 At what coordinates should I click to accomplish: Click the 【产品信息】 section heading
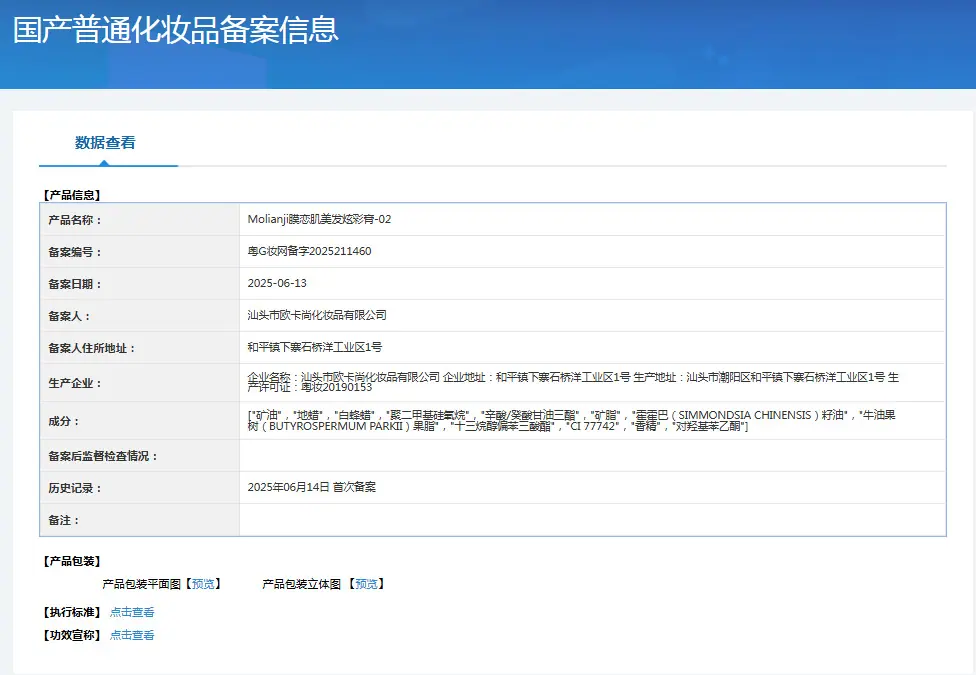point(72,195)
